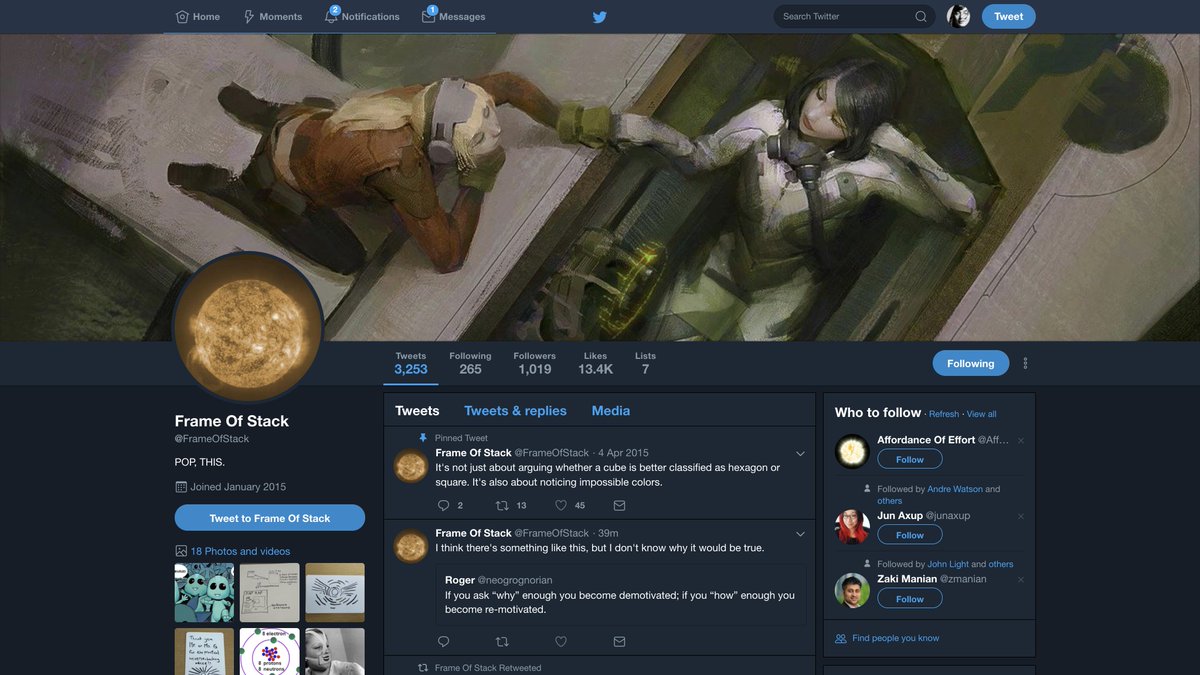Image resolution: width=1200 pixels, height=675 pixels.
Task: Like the pinned tweet
Action: (561, 505)
